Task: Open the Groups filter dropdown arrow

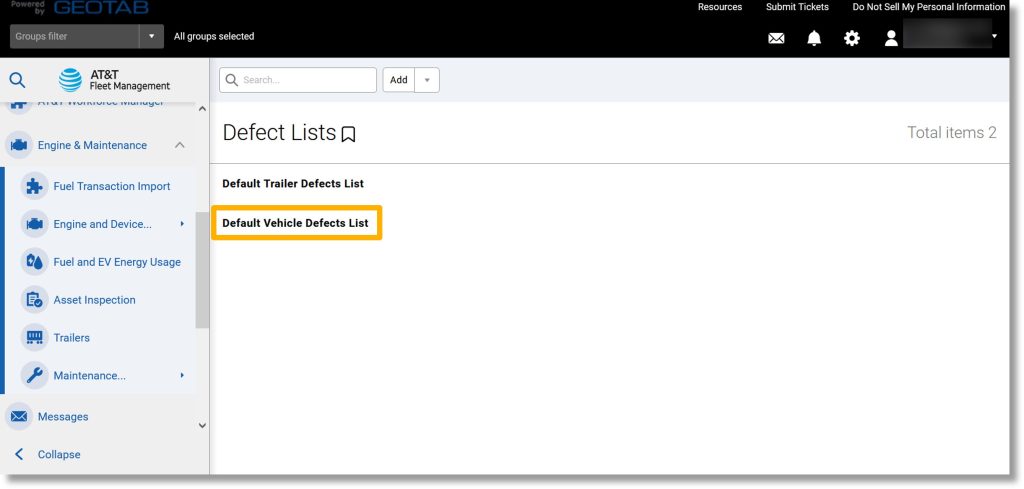Action: pyautogui.click(x=152, y=37)
